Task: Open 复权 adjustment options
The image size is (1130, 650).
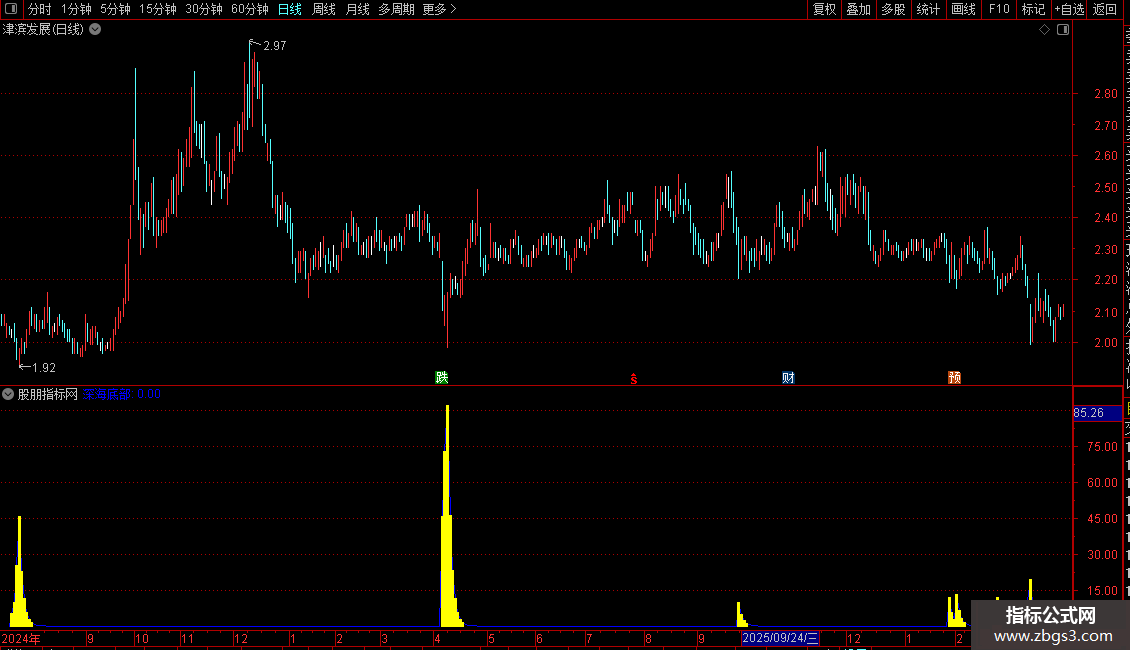Action: (x=824, y=9)
